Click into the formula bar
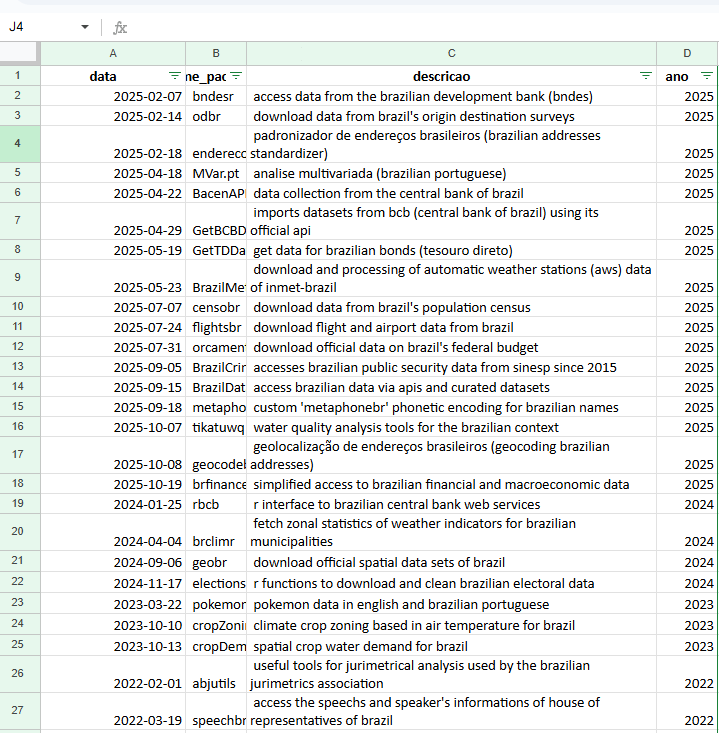 click(421, 28)
